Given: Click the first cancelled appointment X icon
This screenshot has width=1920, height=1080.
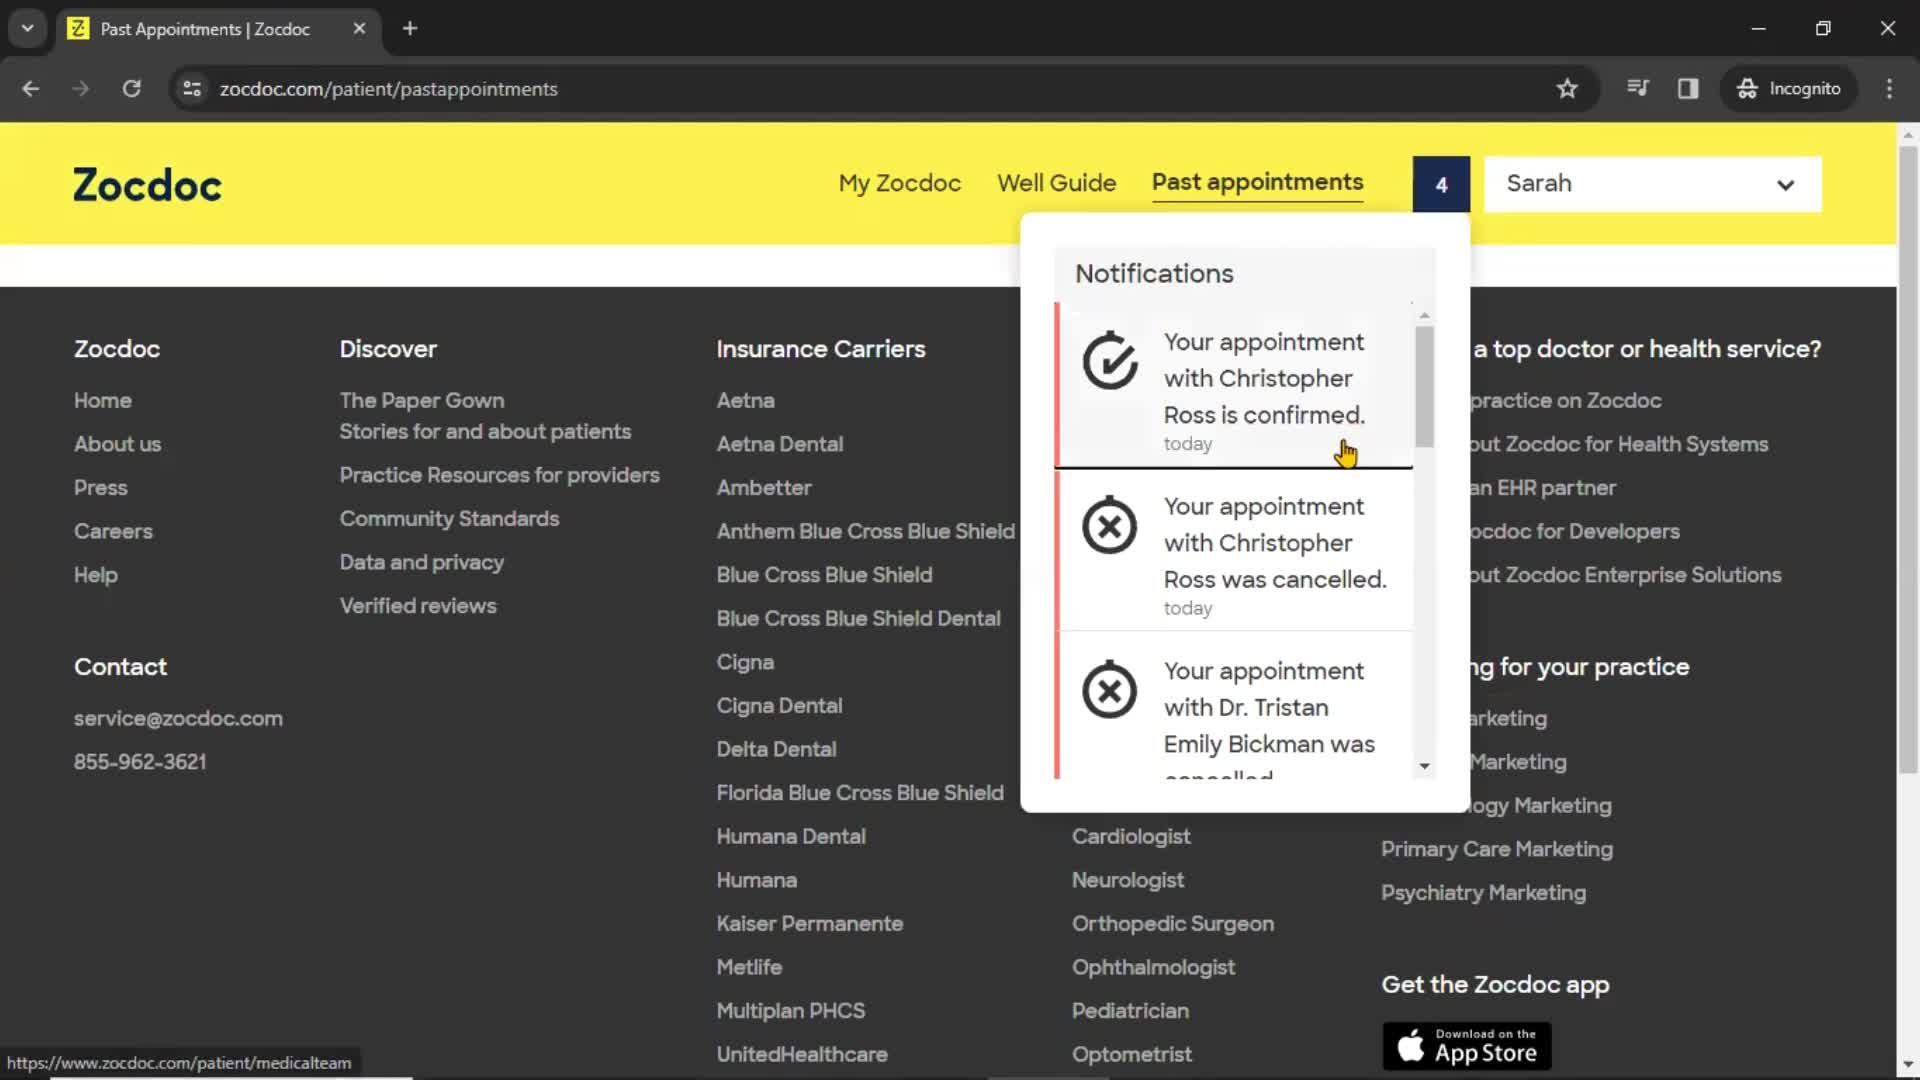Looking at the screenshot, I should pyautogui.click(x=1108, y=525).
